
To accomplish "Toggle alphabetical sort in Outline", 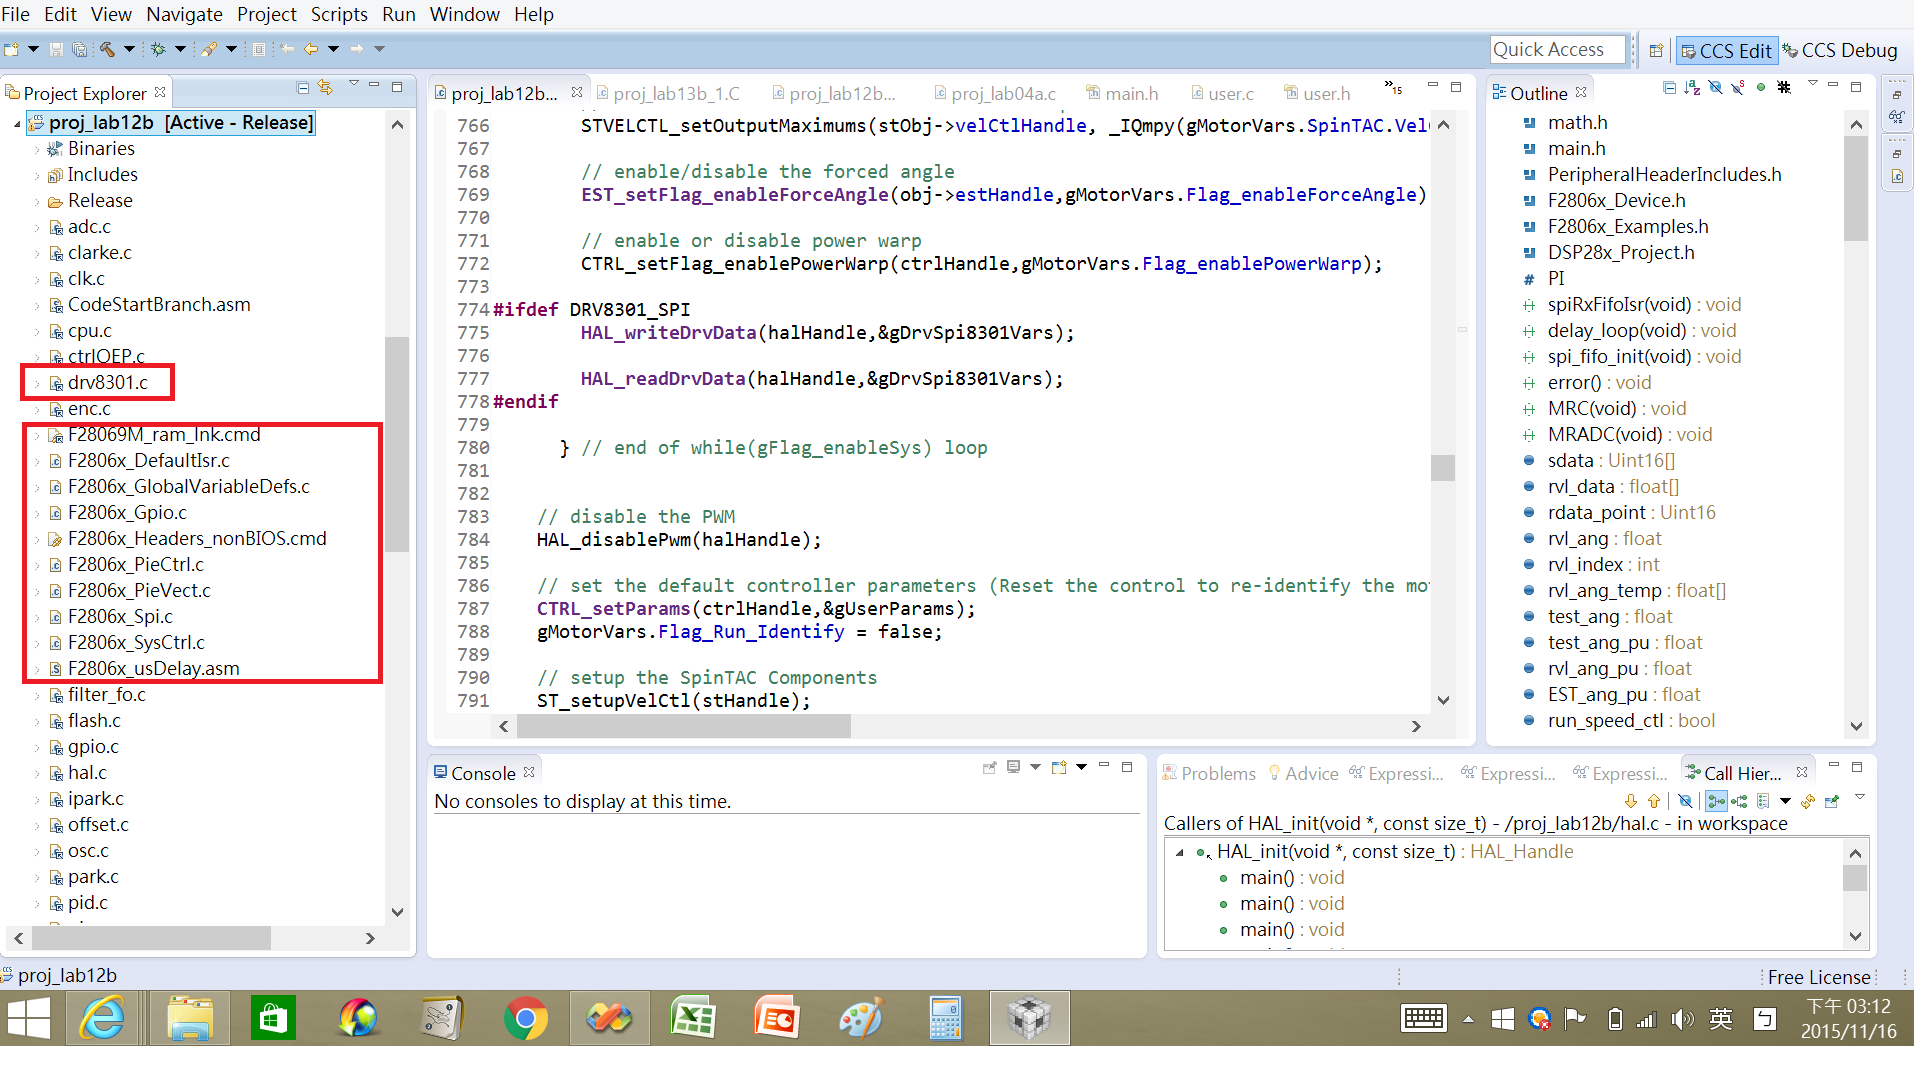I will (1692, 88).
